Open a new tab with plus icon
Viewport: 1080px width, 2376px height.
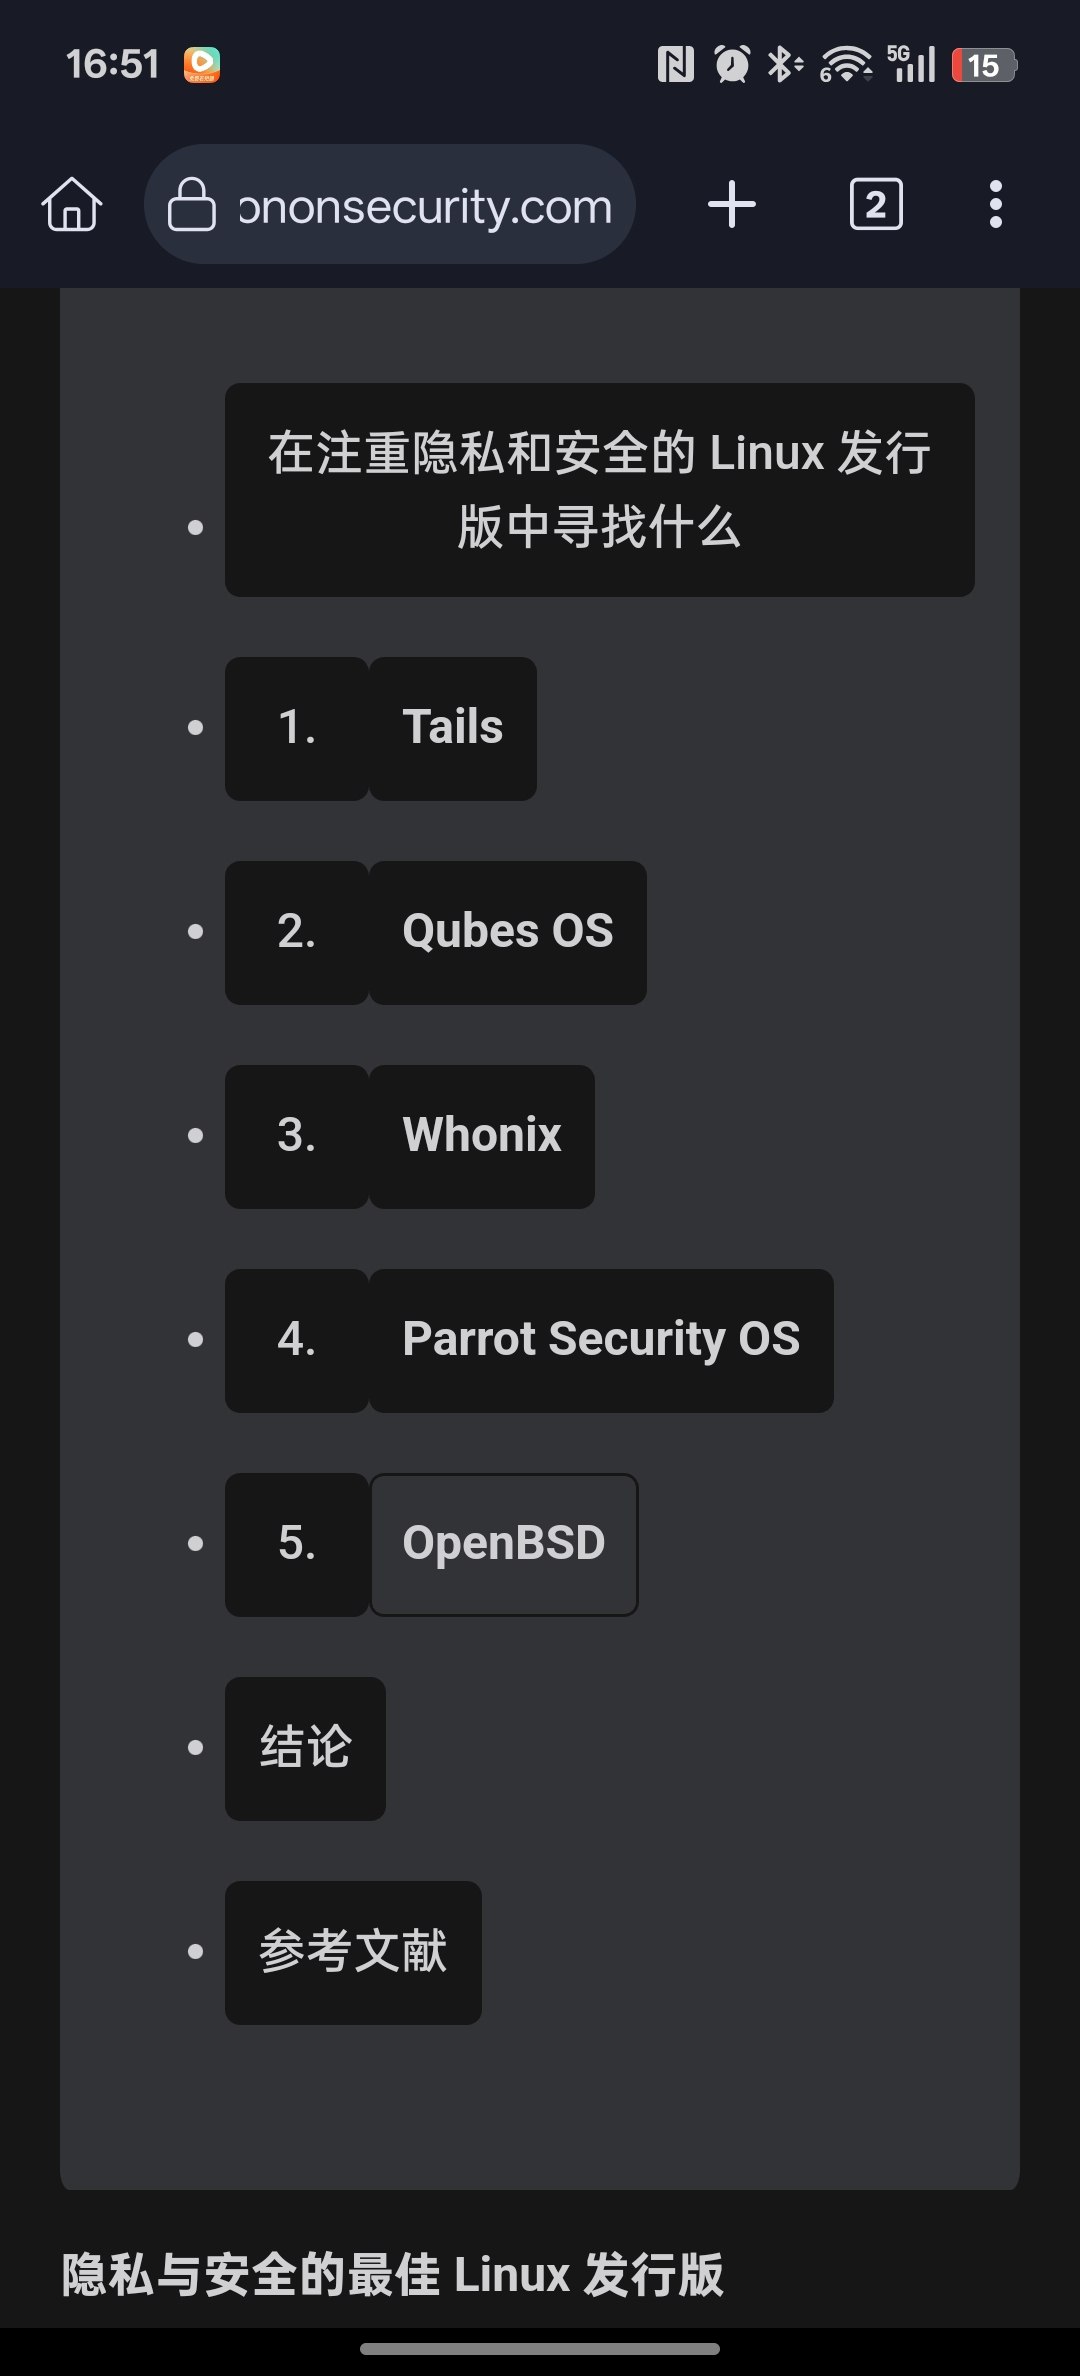(x=732, y=205)
